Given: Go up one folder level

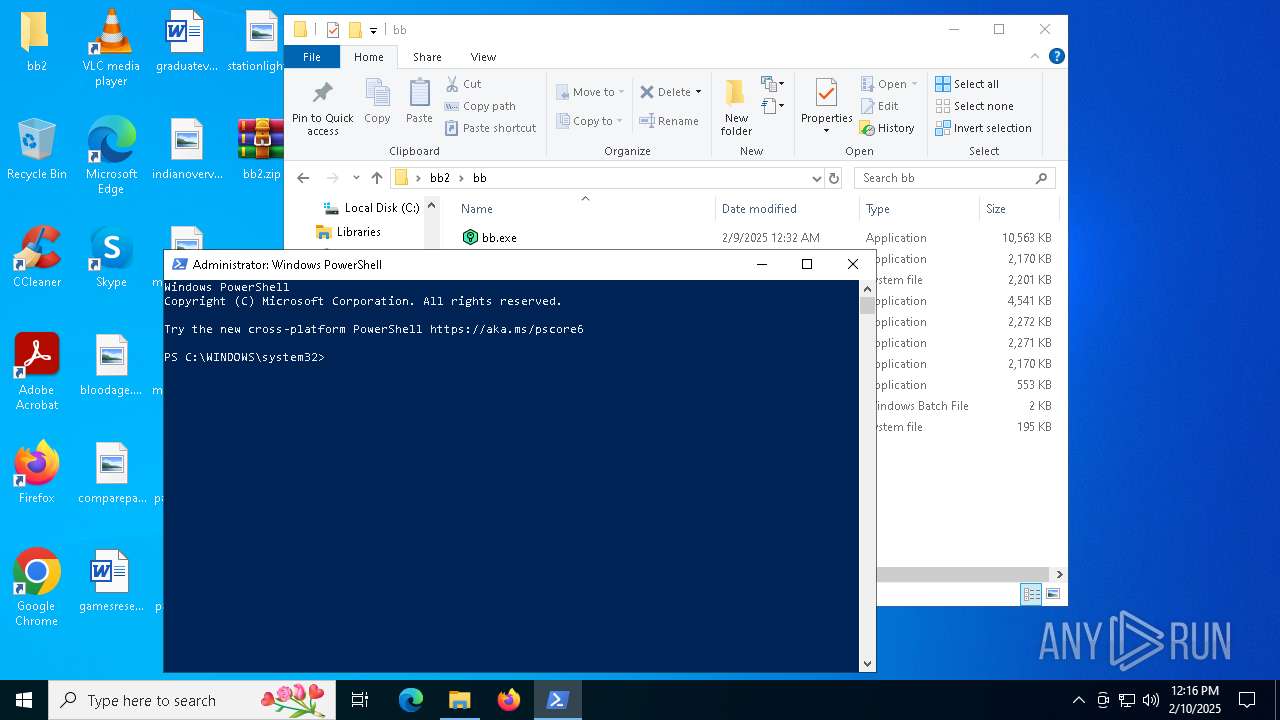Looking at the screenshot, I should pyautogui.click(x=377, y=178).
